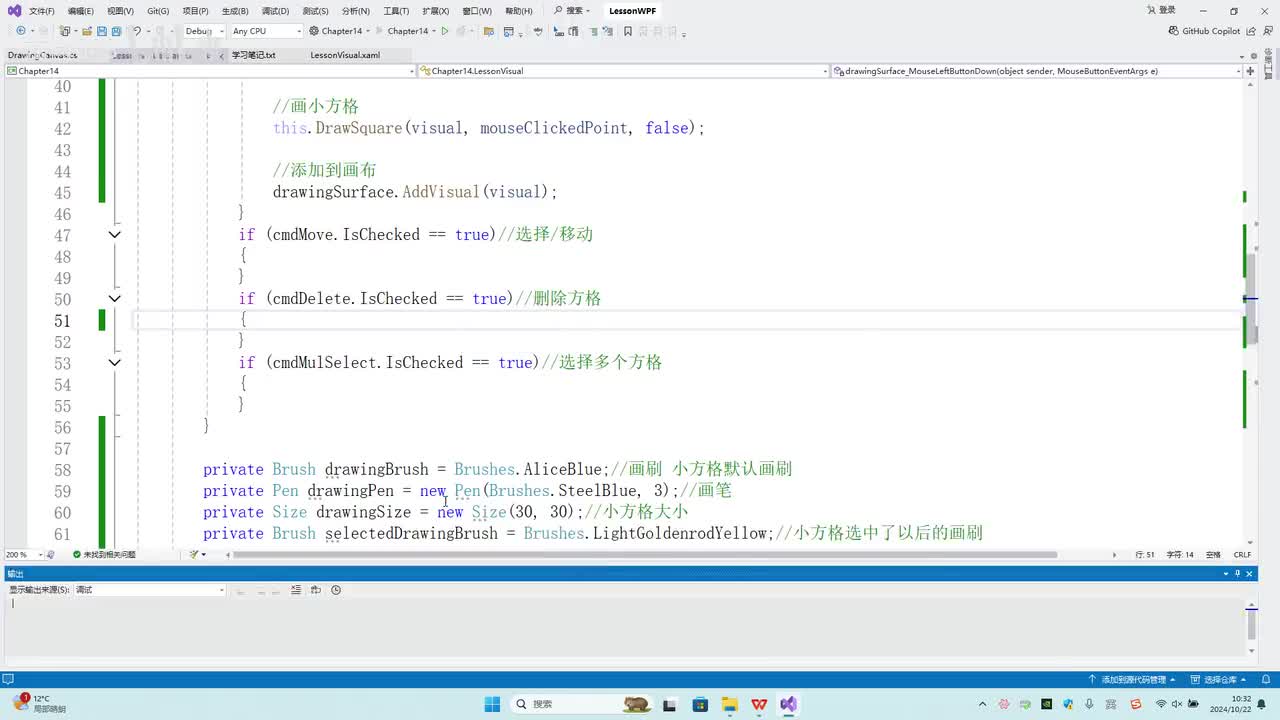The width and height of the screenshot is (1280, 720).
Task: Open the 工具(T) menu
Action: click(x=396, y=11)
